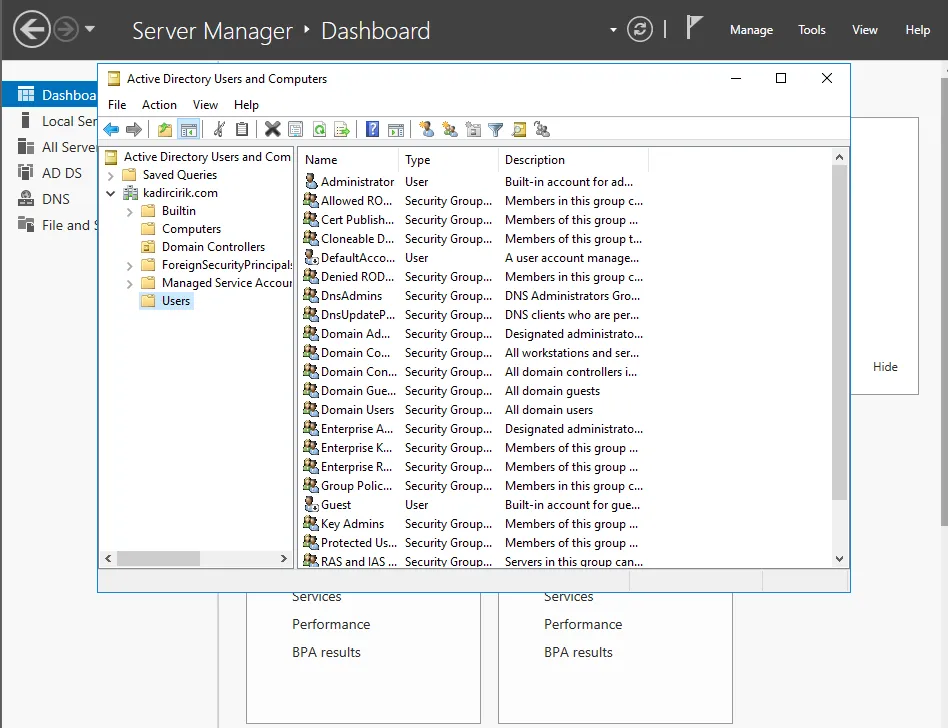Click the list pane vertical scrollbar thumb

point(839,333)
